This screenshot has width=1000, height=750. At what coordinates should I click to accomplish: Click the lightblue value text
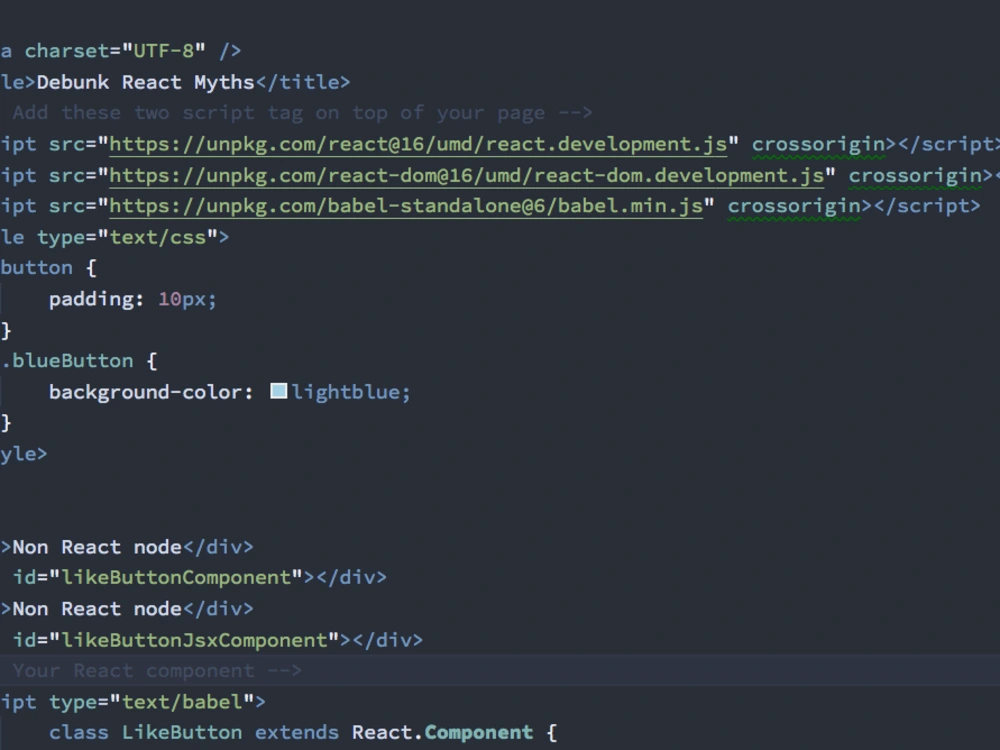click(345, 392)
